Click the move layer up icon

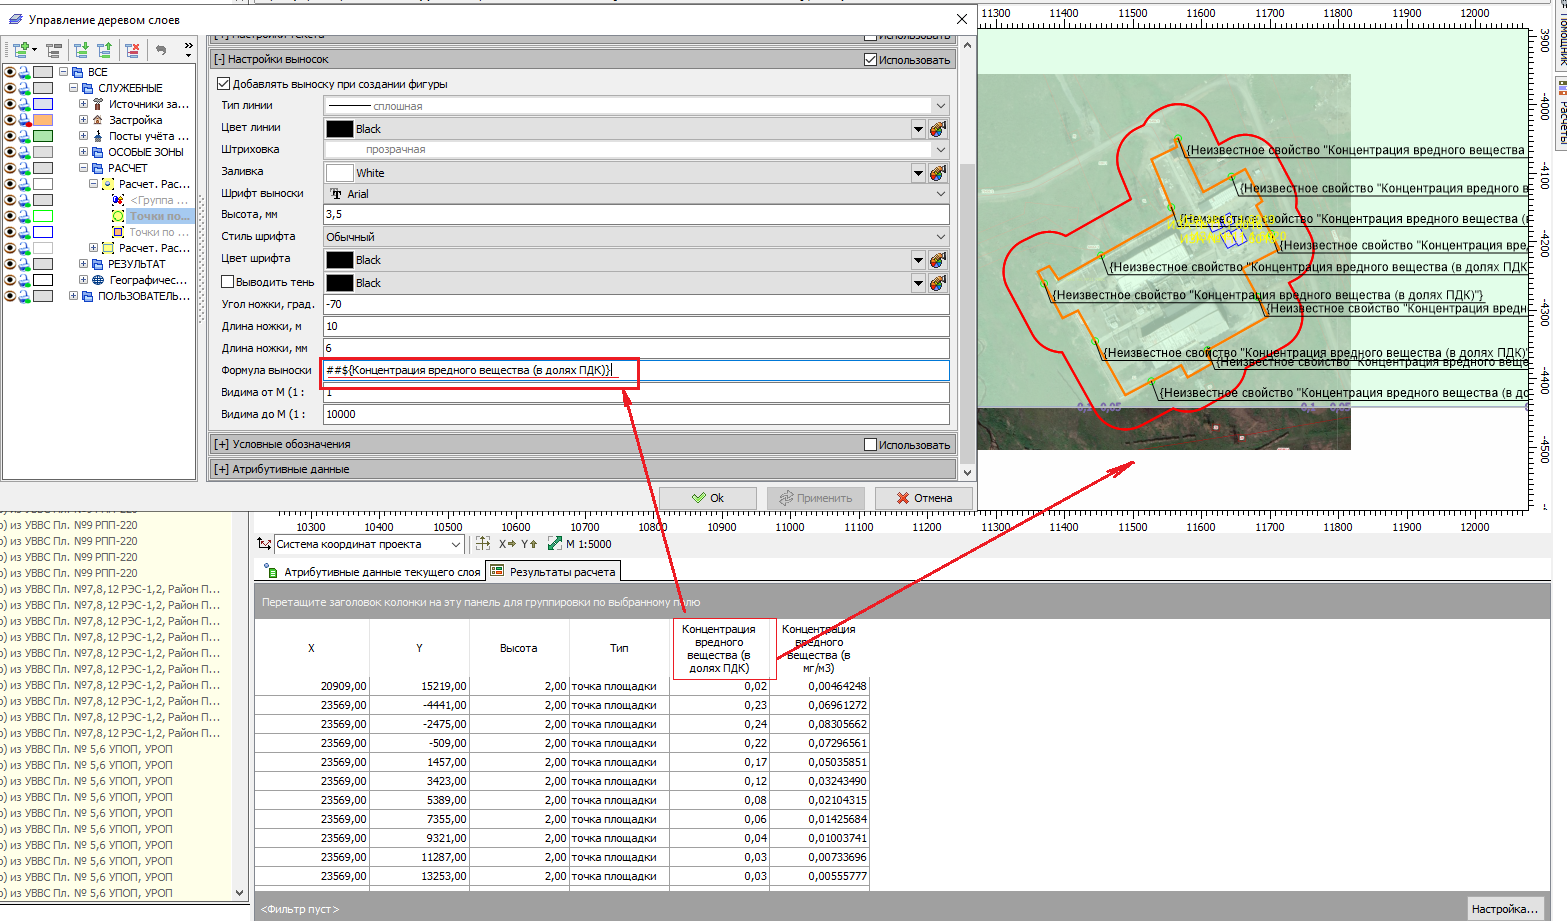(x=104, y=49)
